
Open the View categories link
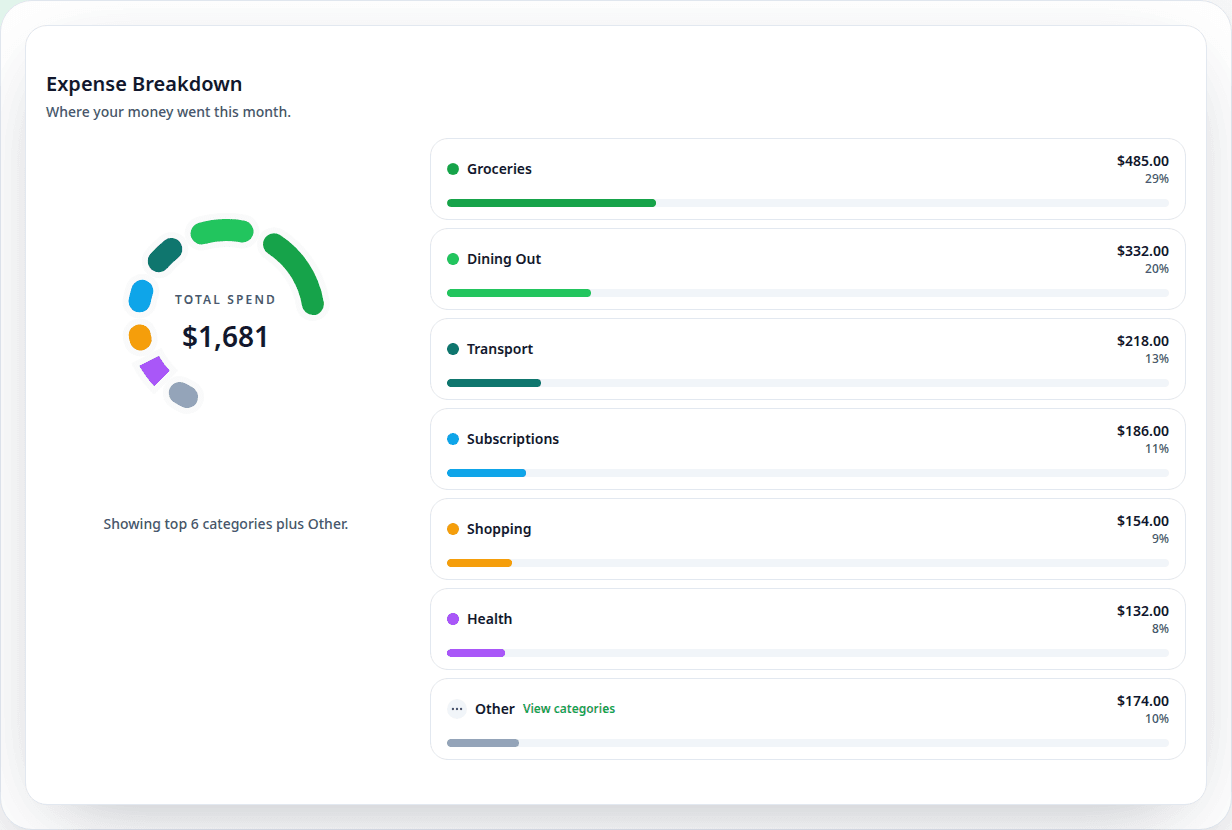coord(569,709)
